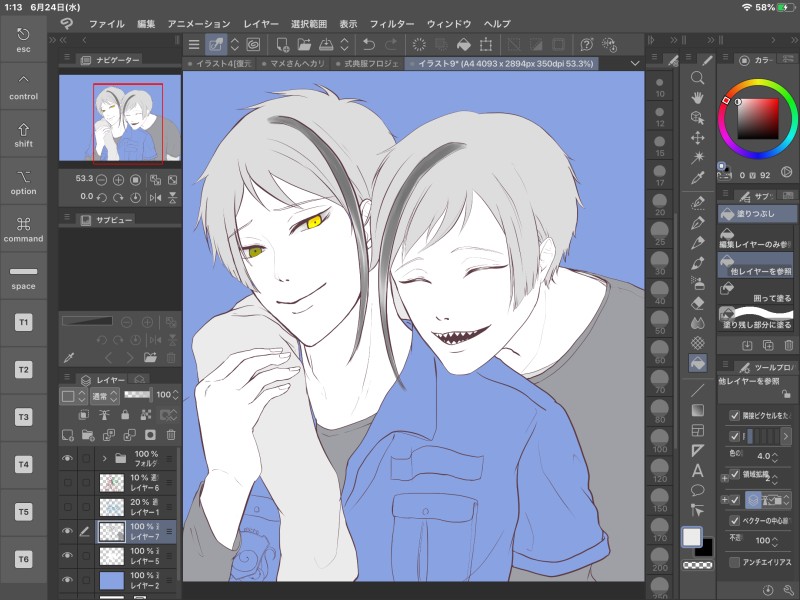This screenshot has width=800, height=600.
Task: Show レイヤー1 by its eye box
Action: point(67,507)
